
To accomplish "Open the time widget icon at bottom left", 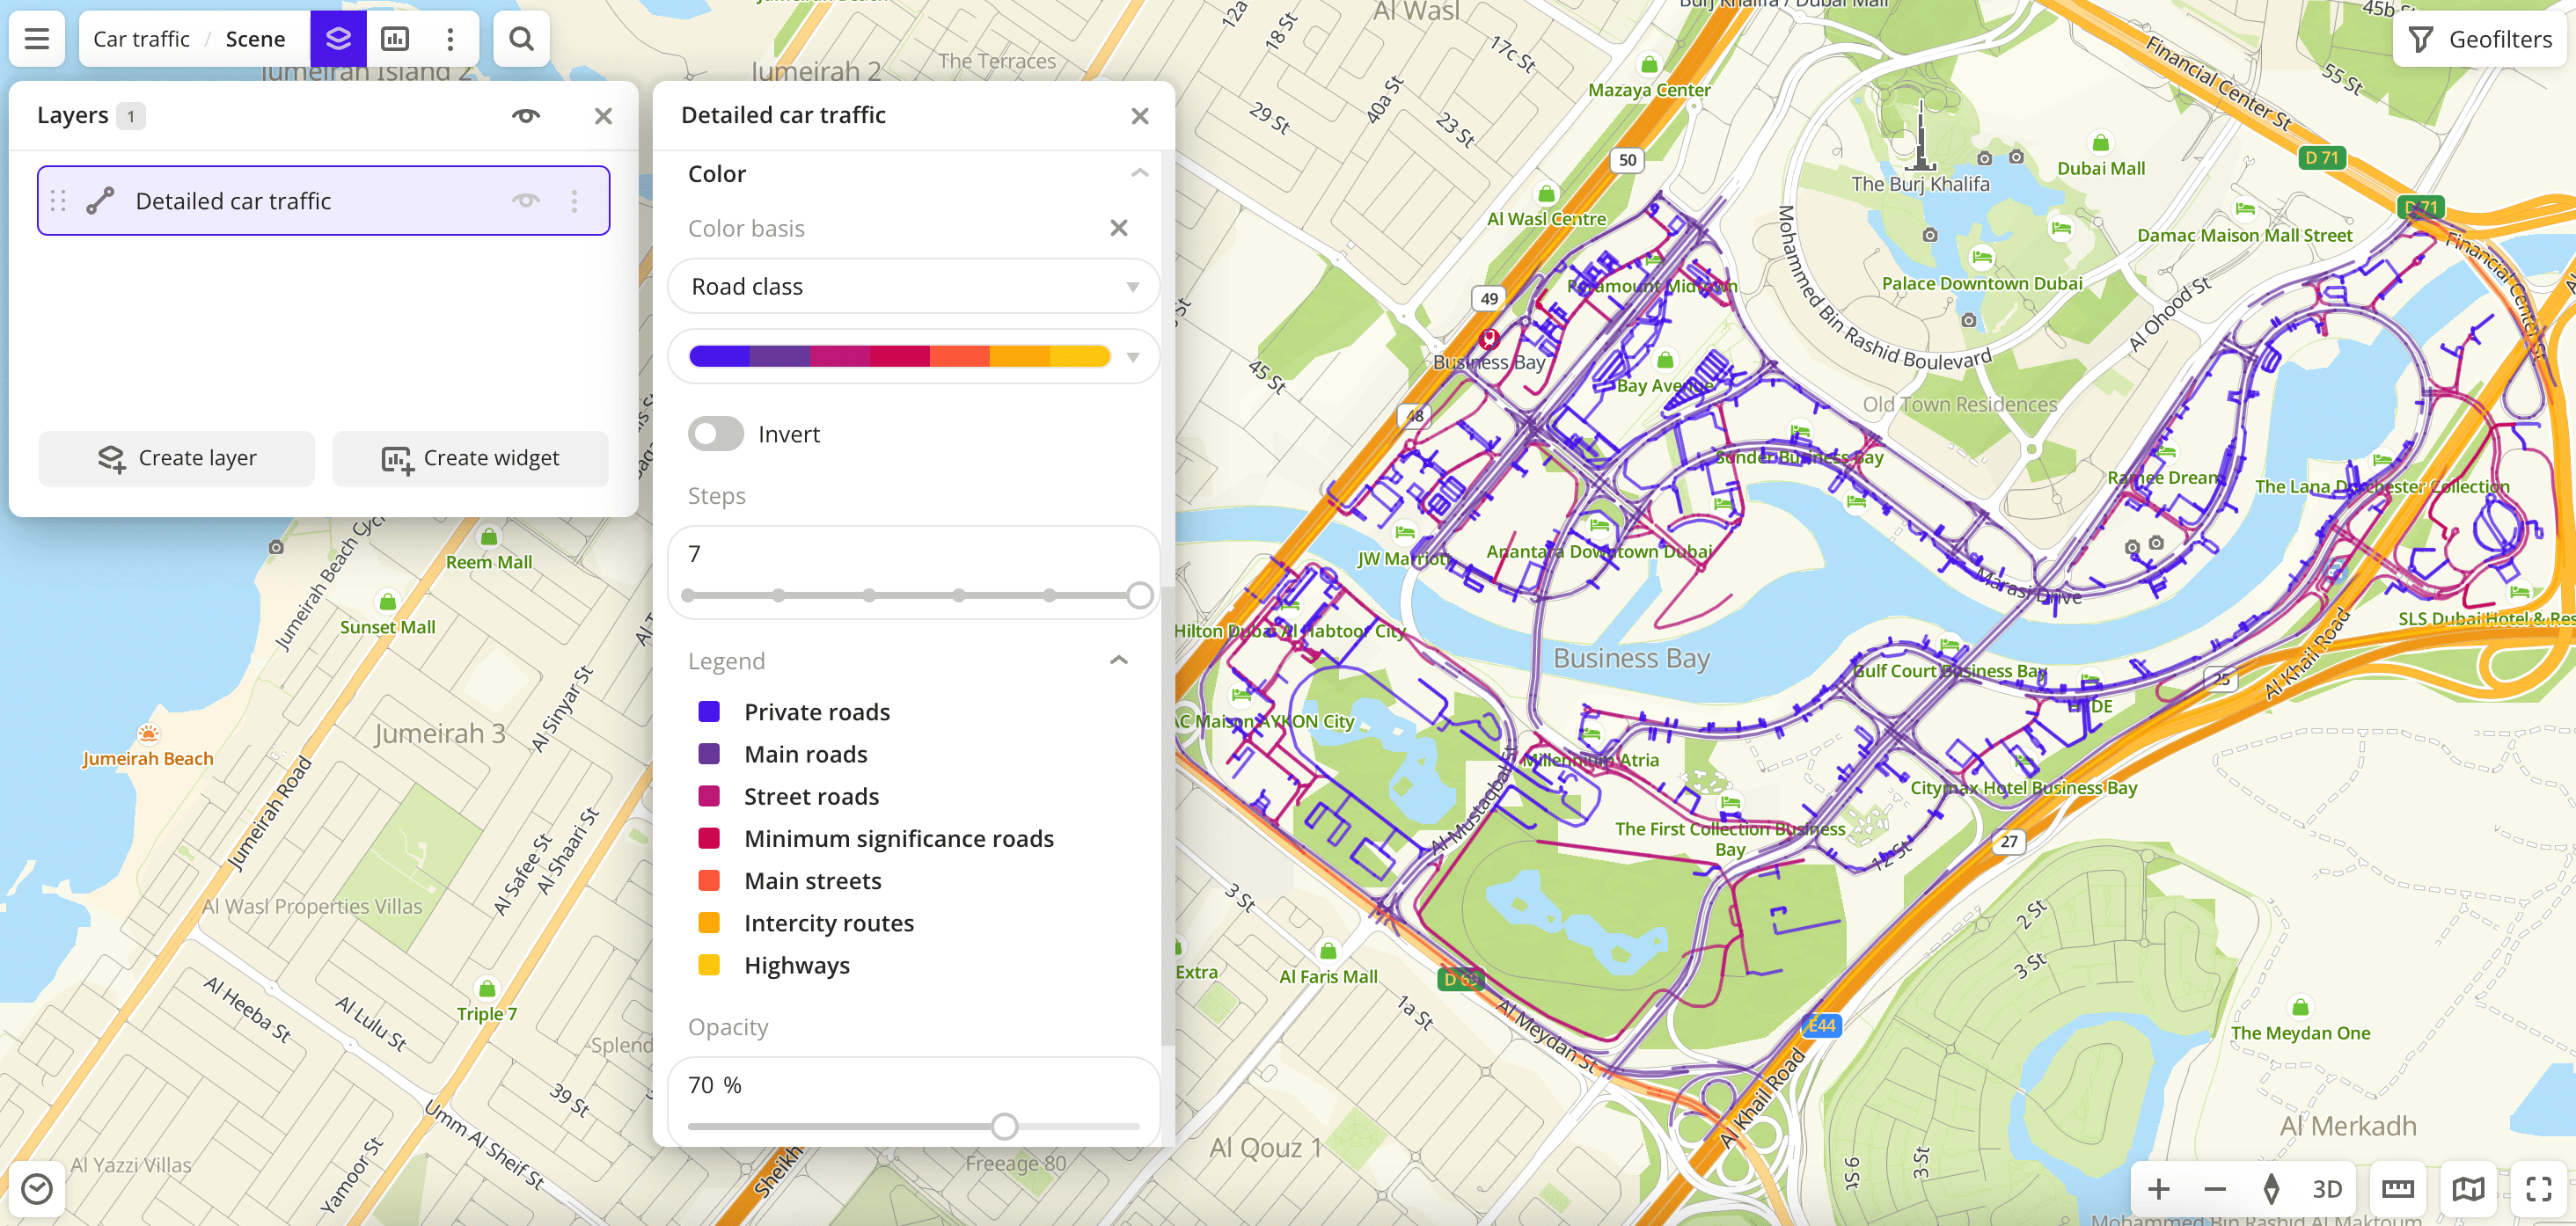I will (38, 1189).
